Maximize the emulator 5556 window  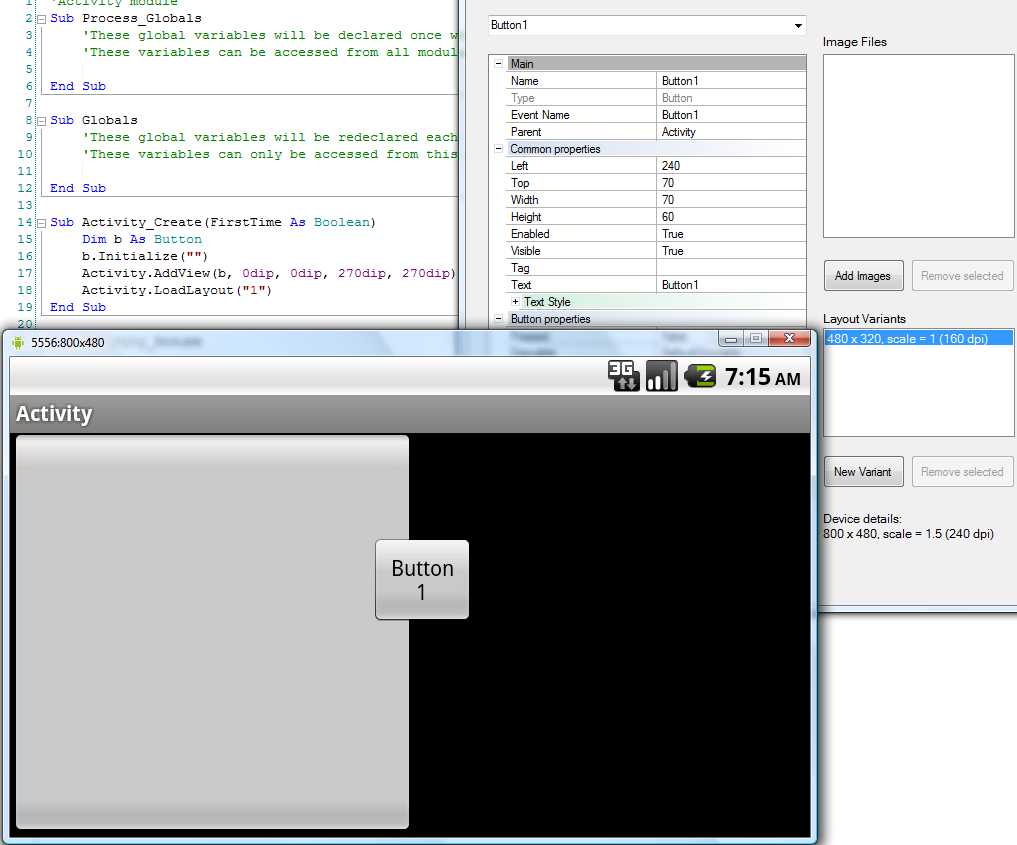pyautogui.click(x=756, y=339)
